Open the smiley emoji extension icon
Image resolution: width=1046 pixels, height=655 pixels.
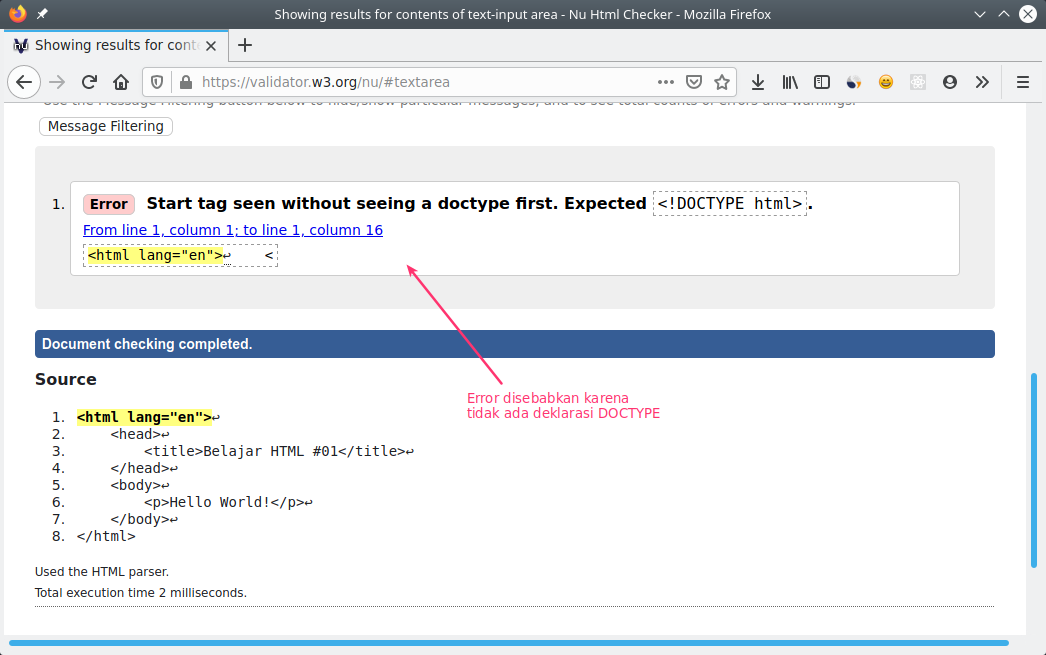(x=886, y=82)
